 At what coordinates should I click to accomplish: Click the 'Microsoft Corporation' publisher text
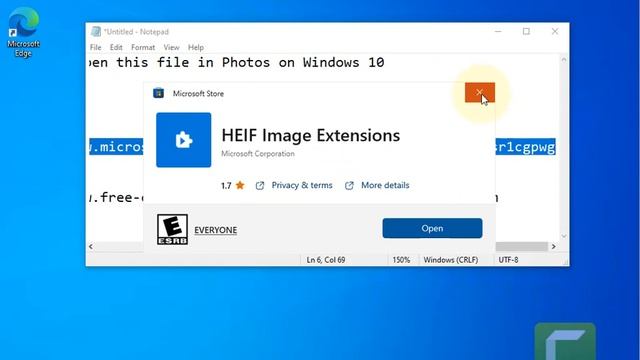(x=258, y=154)
